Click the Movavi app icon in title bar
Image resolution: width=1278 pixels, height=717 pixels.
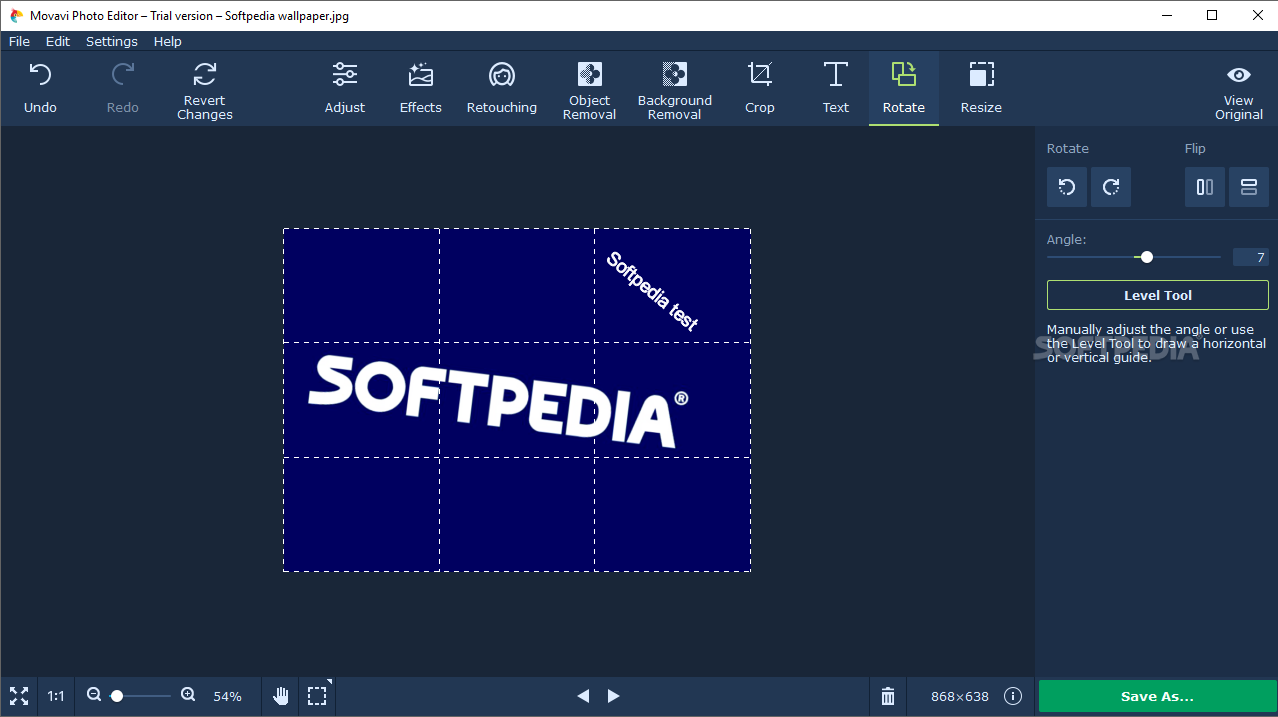coord(16,15)
